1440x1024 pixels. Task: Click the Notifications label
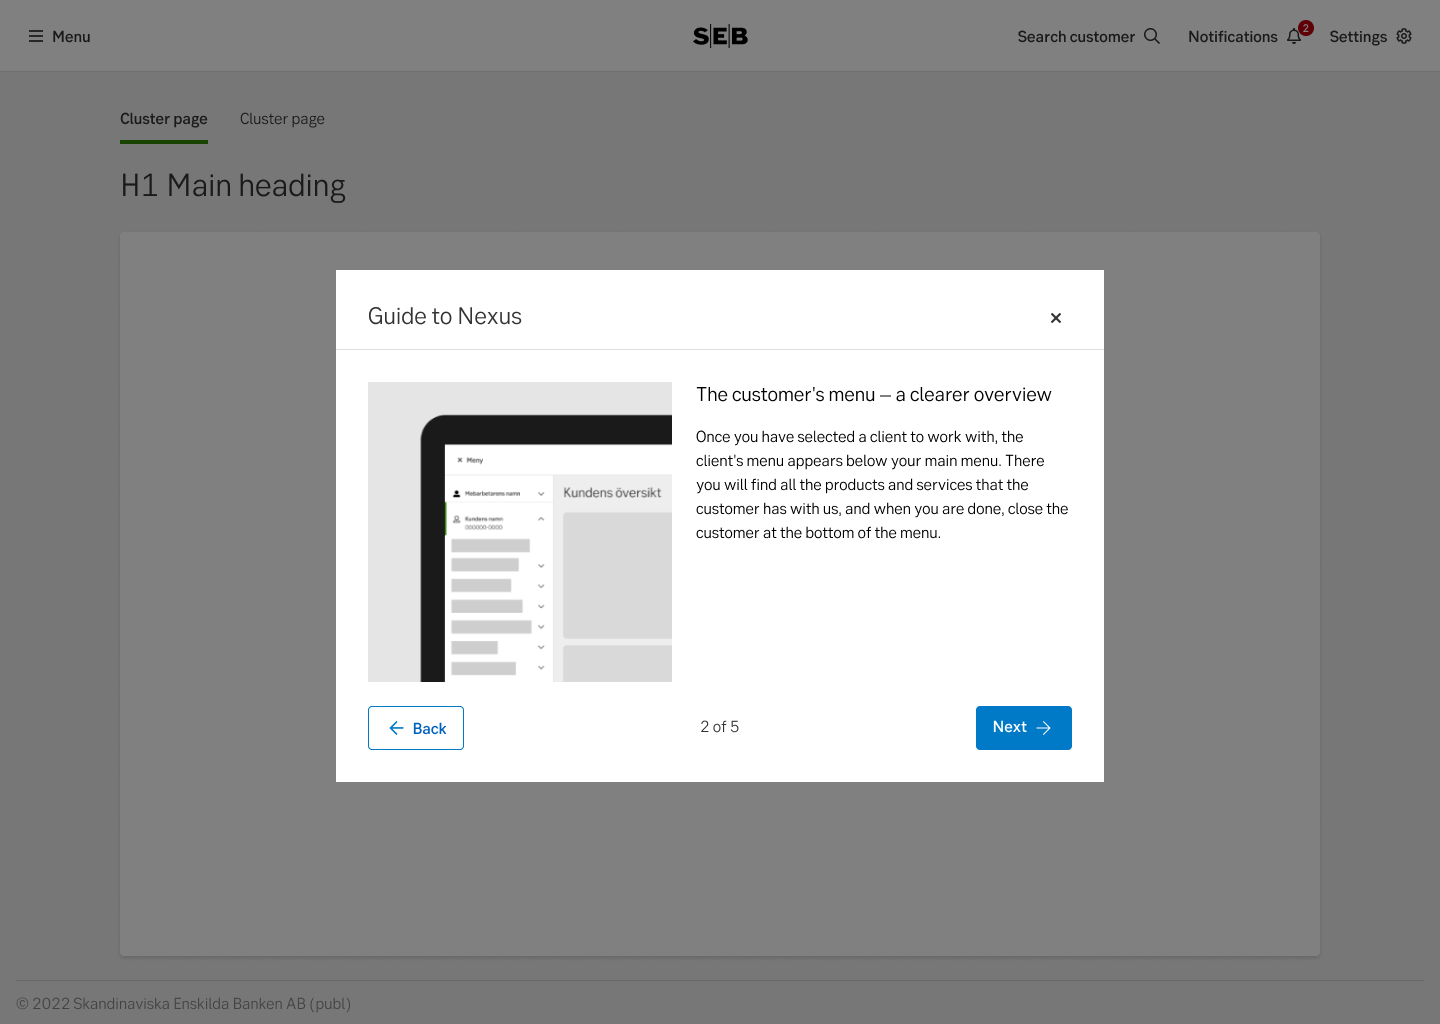click(1232, 37)
